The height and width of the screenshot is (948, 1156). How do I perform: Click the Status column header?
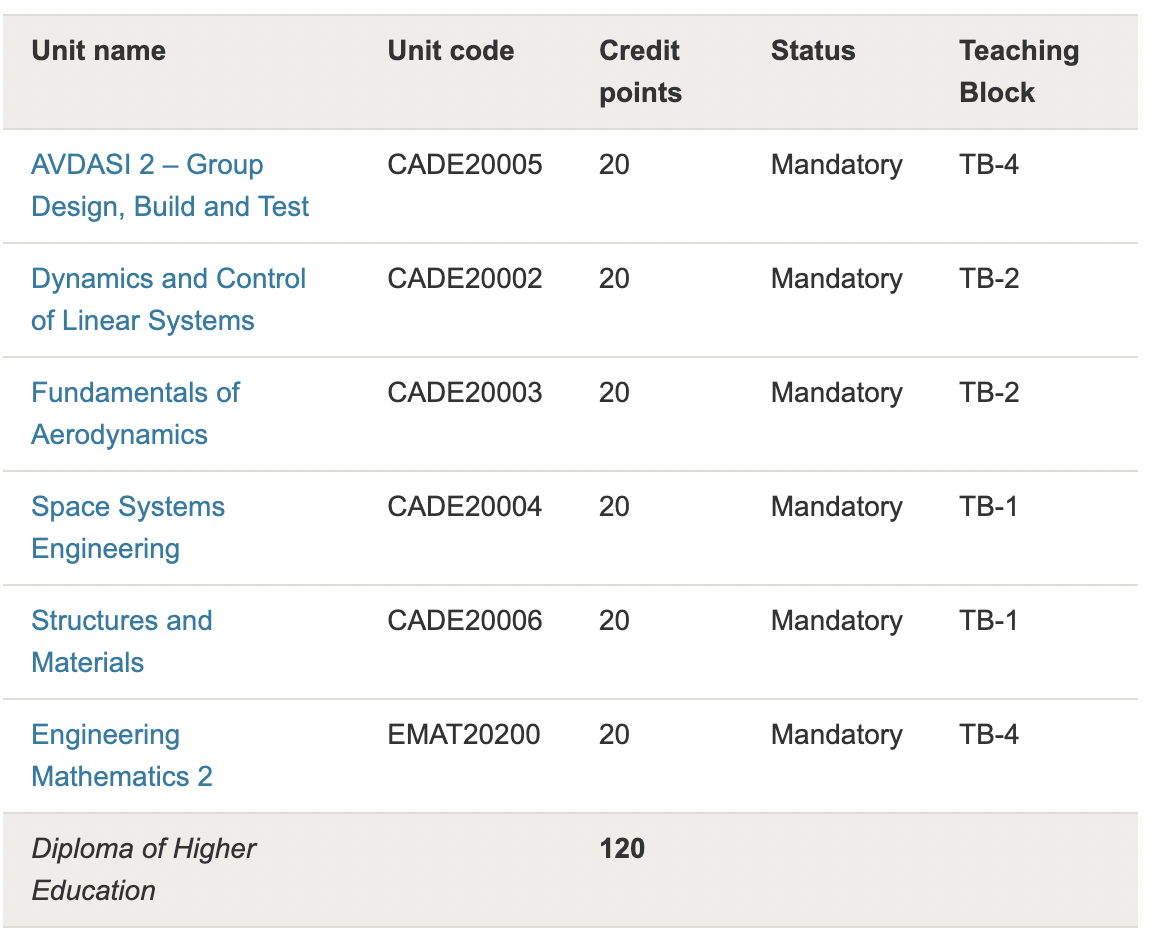[813, 51]
